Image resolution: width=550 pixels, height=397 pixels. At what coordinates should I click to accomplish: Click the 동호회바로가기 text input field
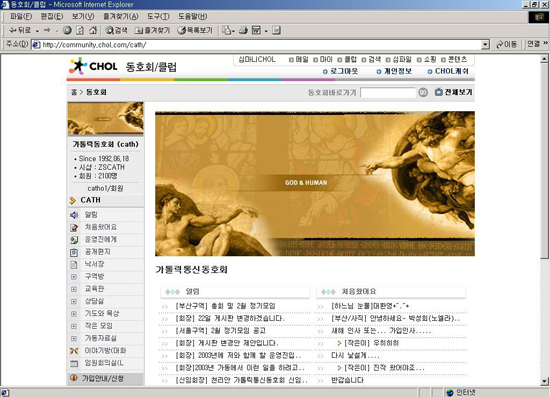pyautogui.click(x=388, y=92)
